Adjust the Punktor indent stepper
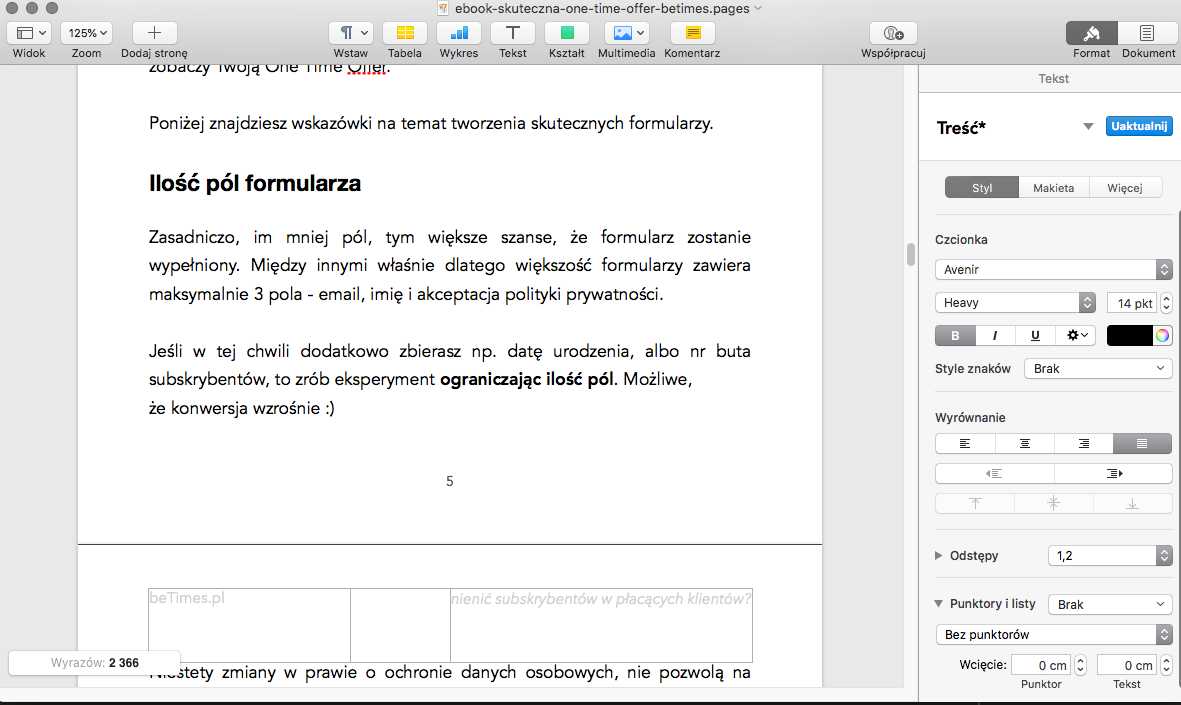Viewport: 1181px width, 705px height. click(1079, 665)
